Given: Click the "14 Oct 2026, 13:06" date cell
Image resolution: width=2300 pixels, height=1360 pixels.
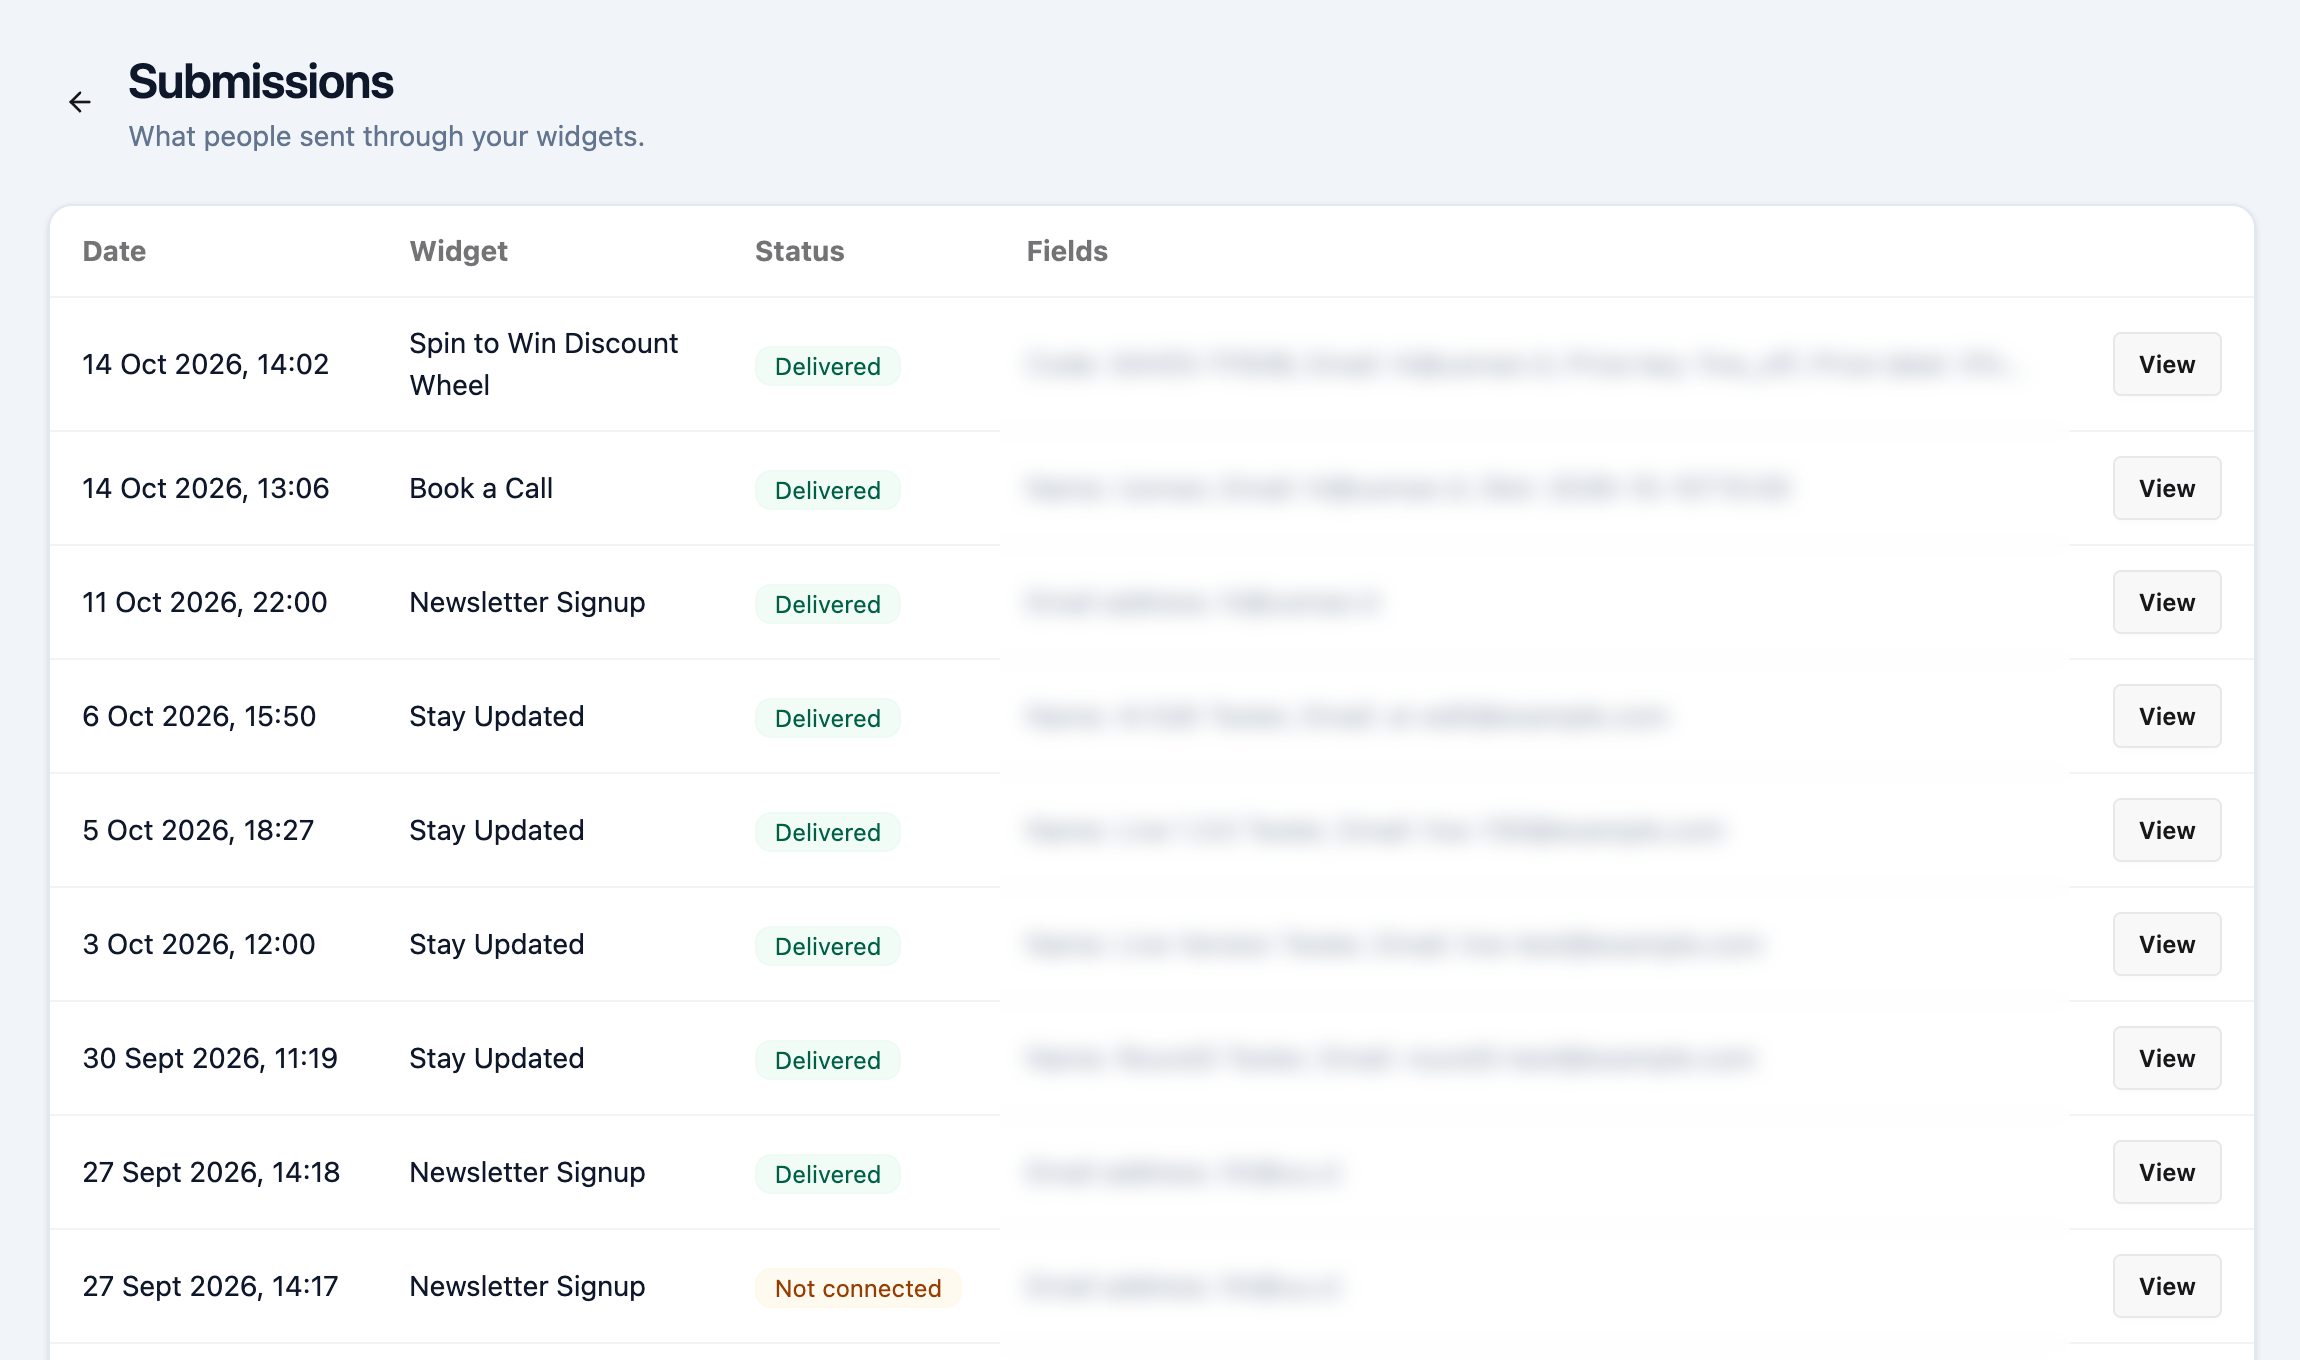Looking at the screenshot, I should [x=205, y=488].
